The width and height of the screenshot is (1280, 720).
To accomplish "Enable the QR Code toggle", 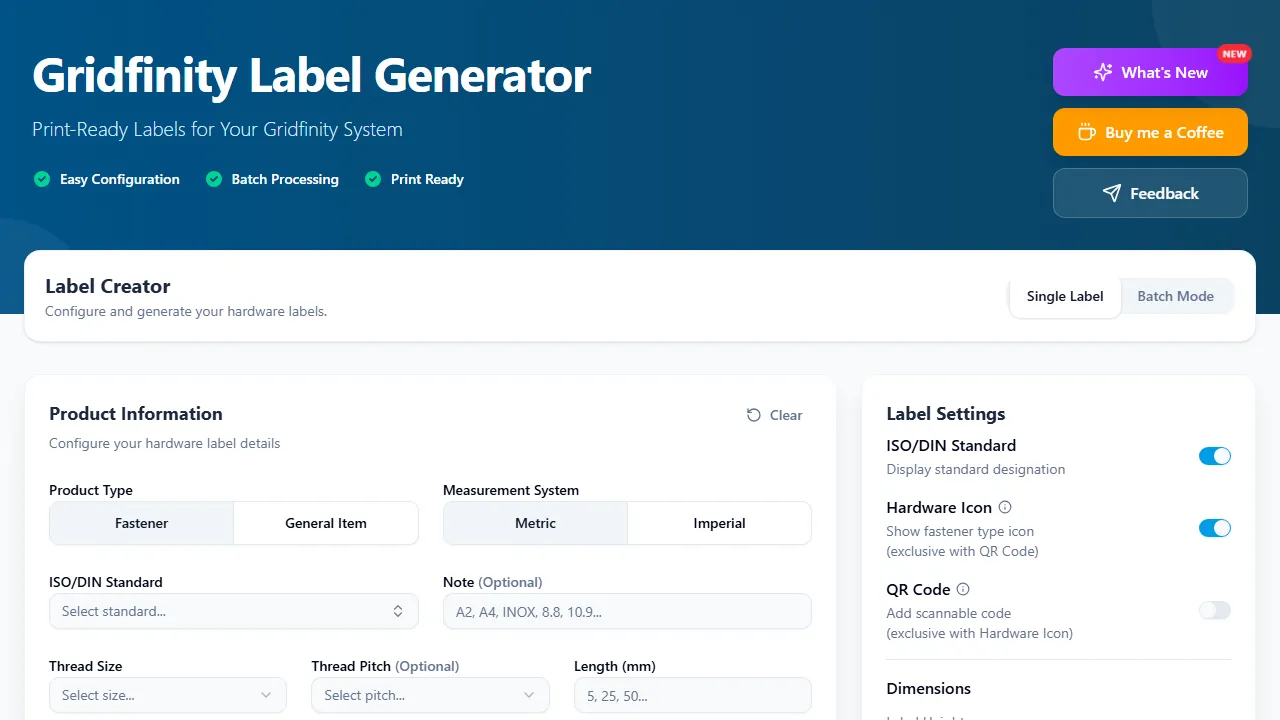I will click(1215, 610).
